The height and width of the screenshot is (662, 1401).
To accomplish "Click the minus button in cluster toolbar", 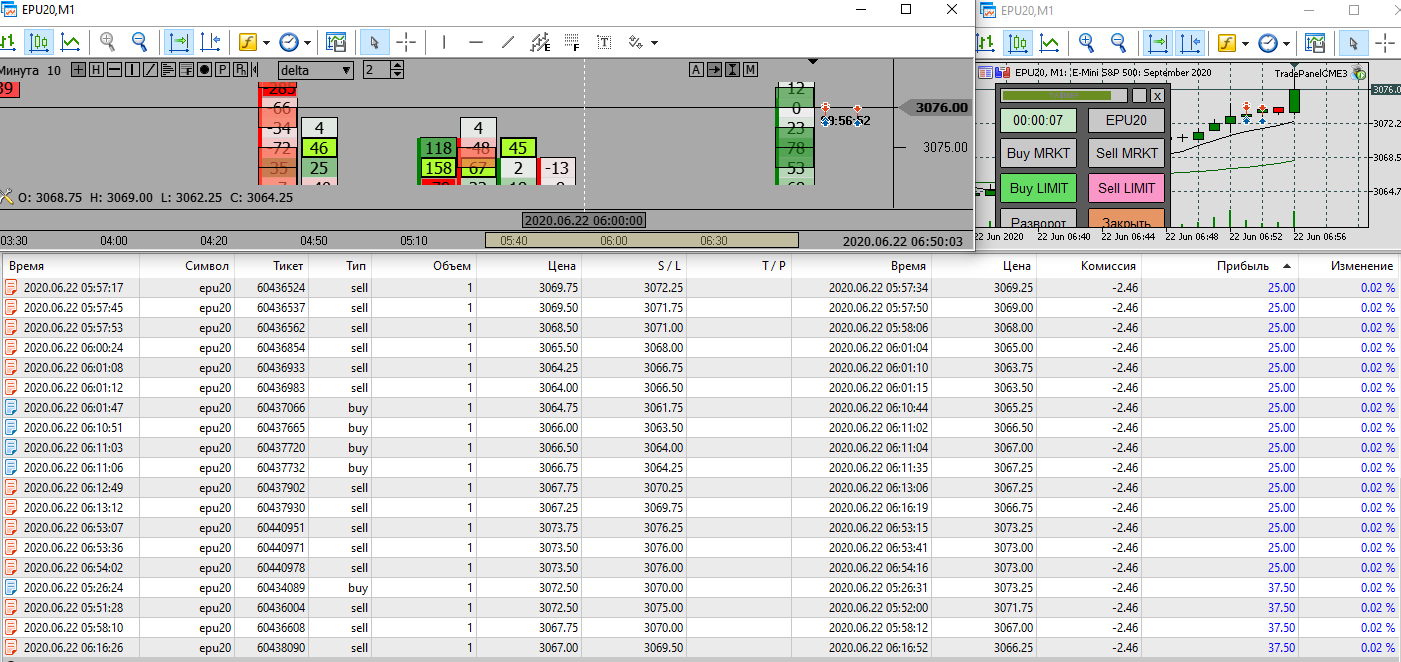I will pos(114,70).
